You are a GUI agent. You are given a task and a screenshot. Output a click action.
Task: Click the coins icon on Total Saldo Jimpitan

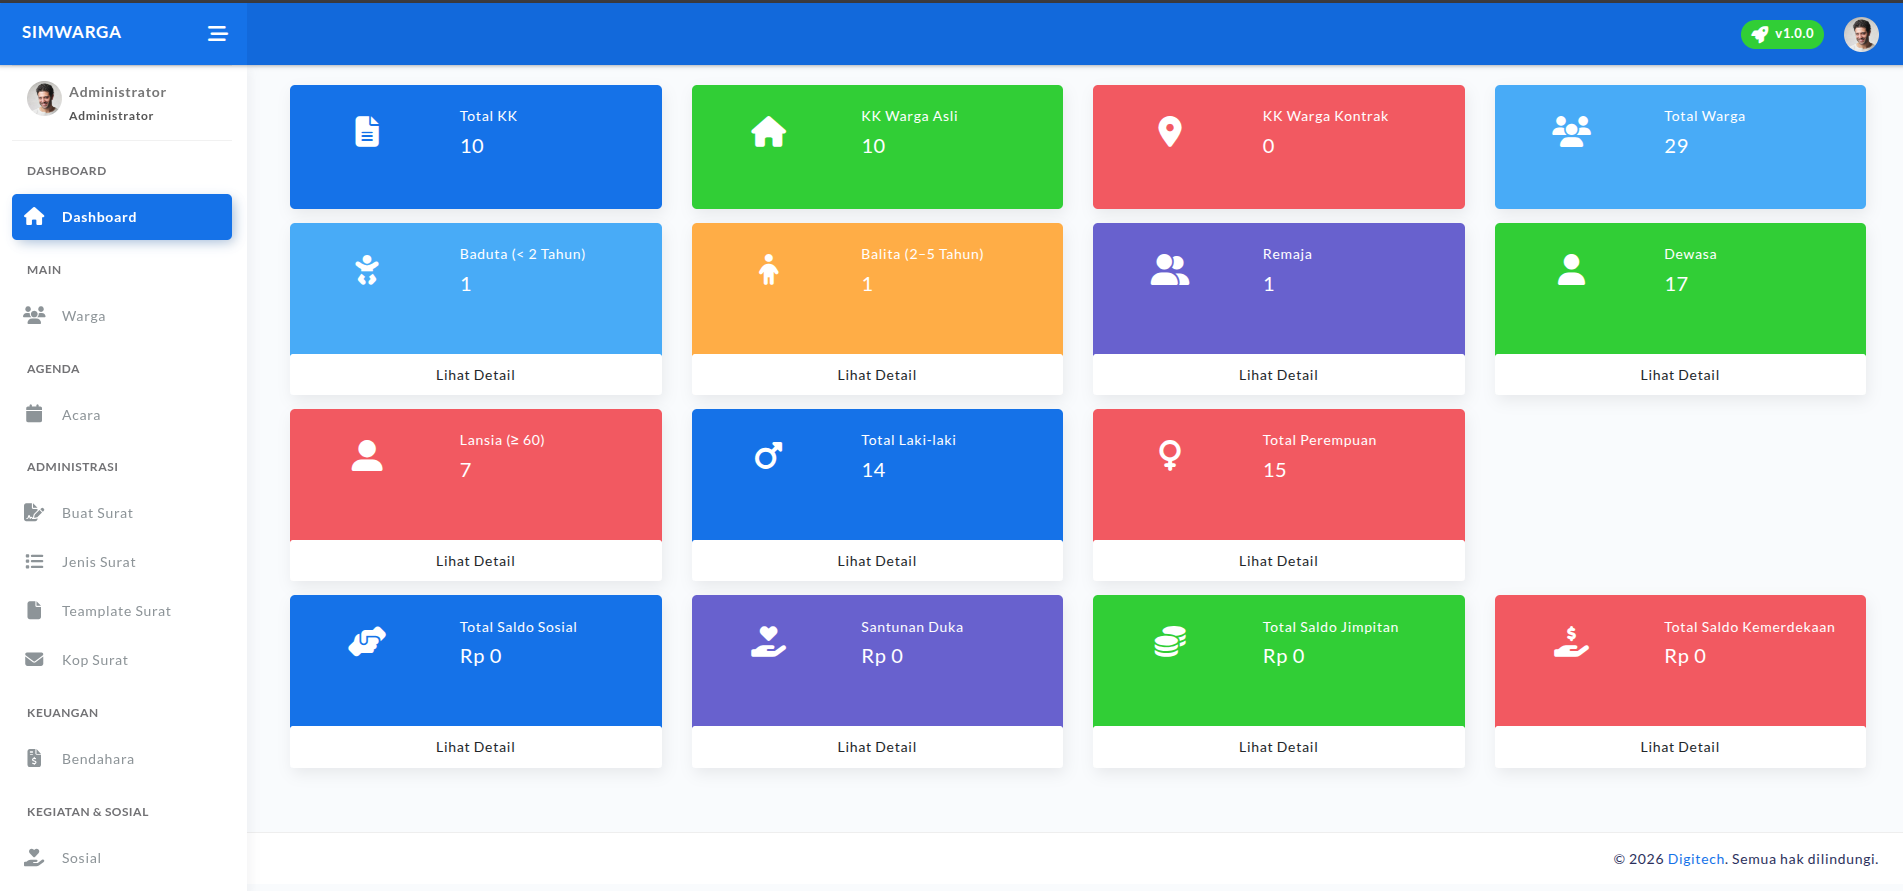(1170, 641)
